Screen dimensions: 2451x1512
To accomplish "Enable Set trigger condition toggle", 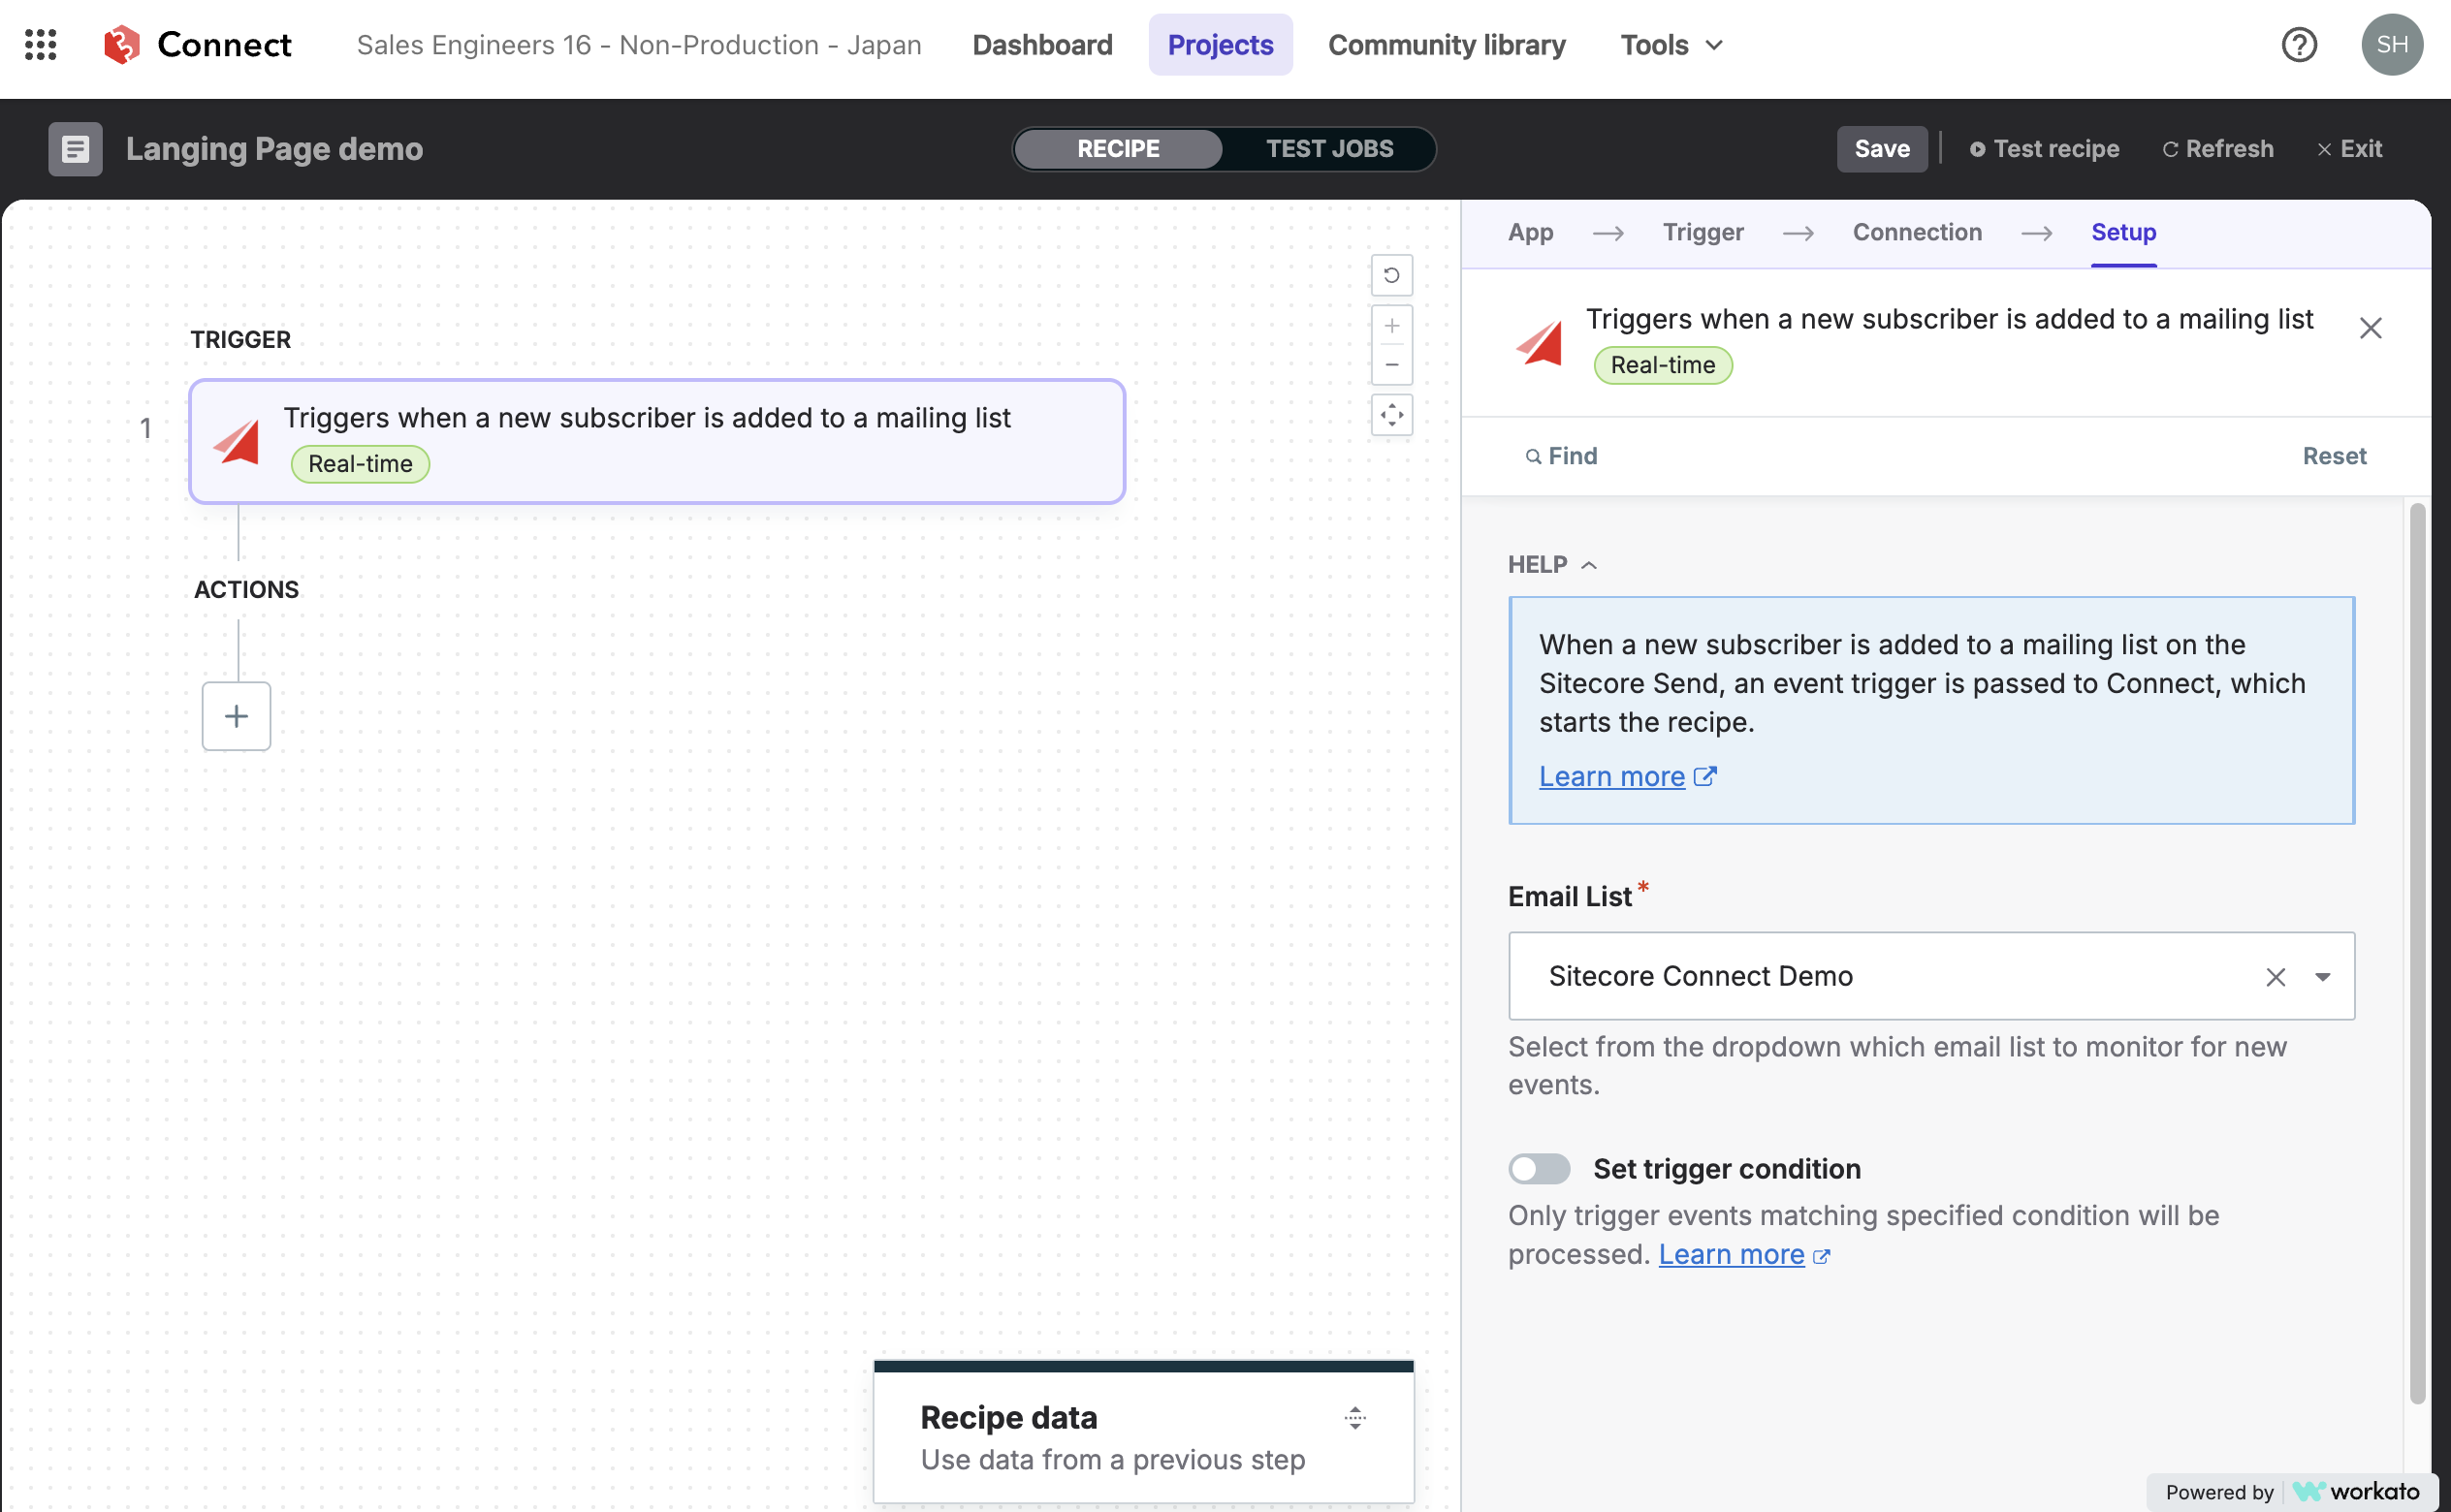I will (x=1538, y=1168).
